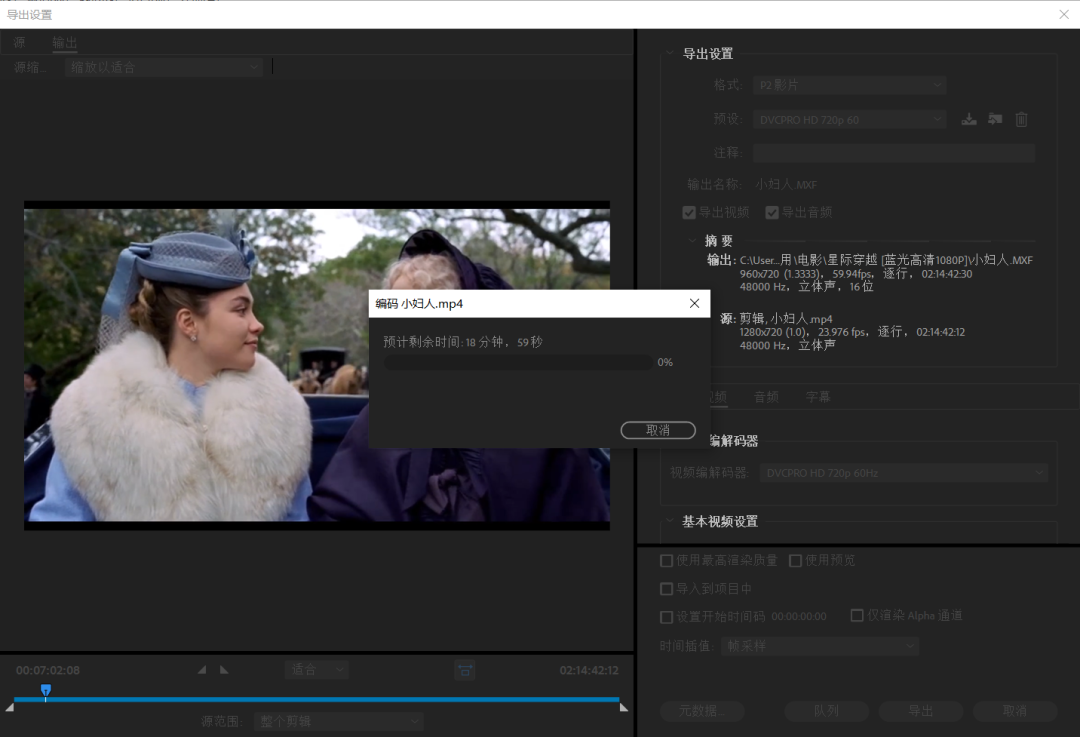This screenshot has width=1080, height=737.
Task: Collapse the 基本视频设置 section
Action: [669, 521]
